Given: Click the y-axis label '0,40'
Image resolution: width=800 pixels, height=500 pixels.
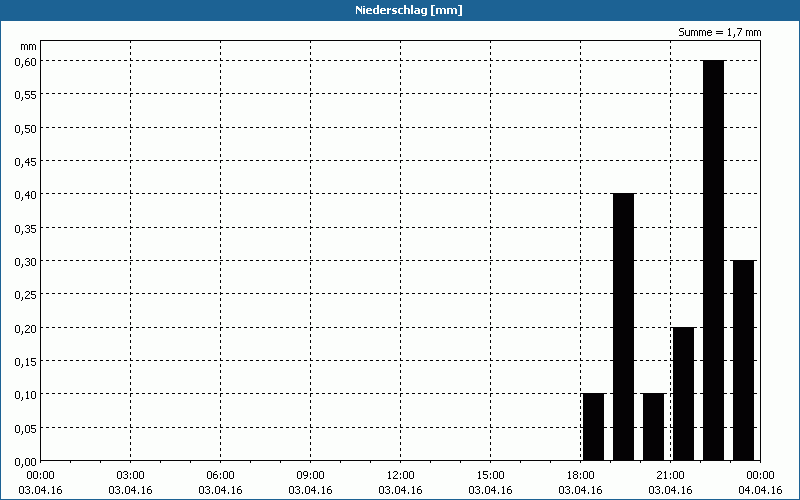Looking at the screenshot, I should click(26, 194).
